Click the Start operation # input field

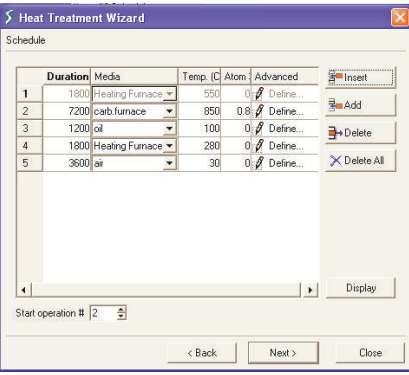point(103,313)
